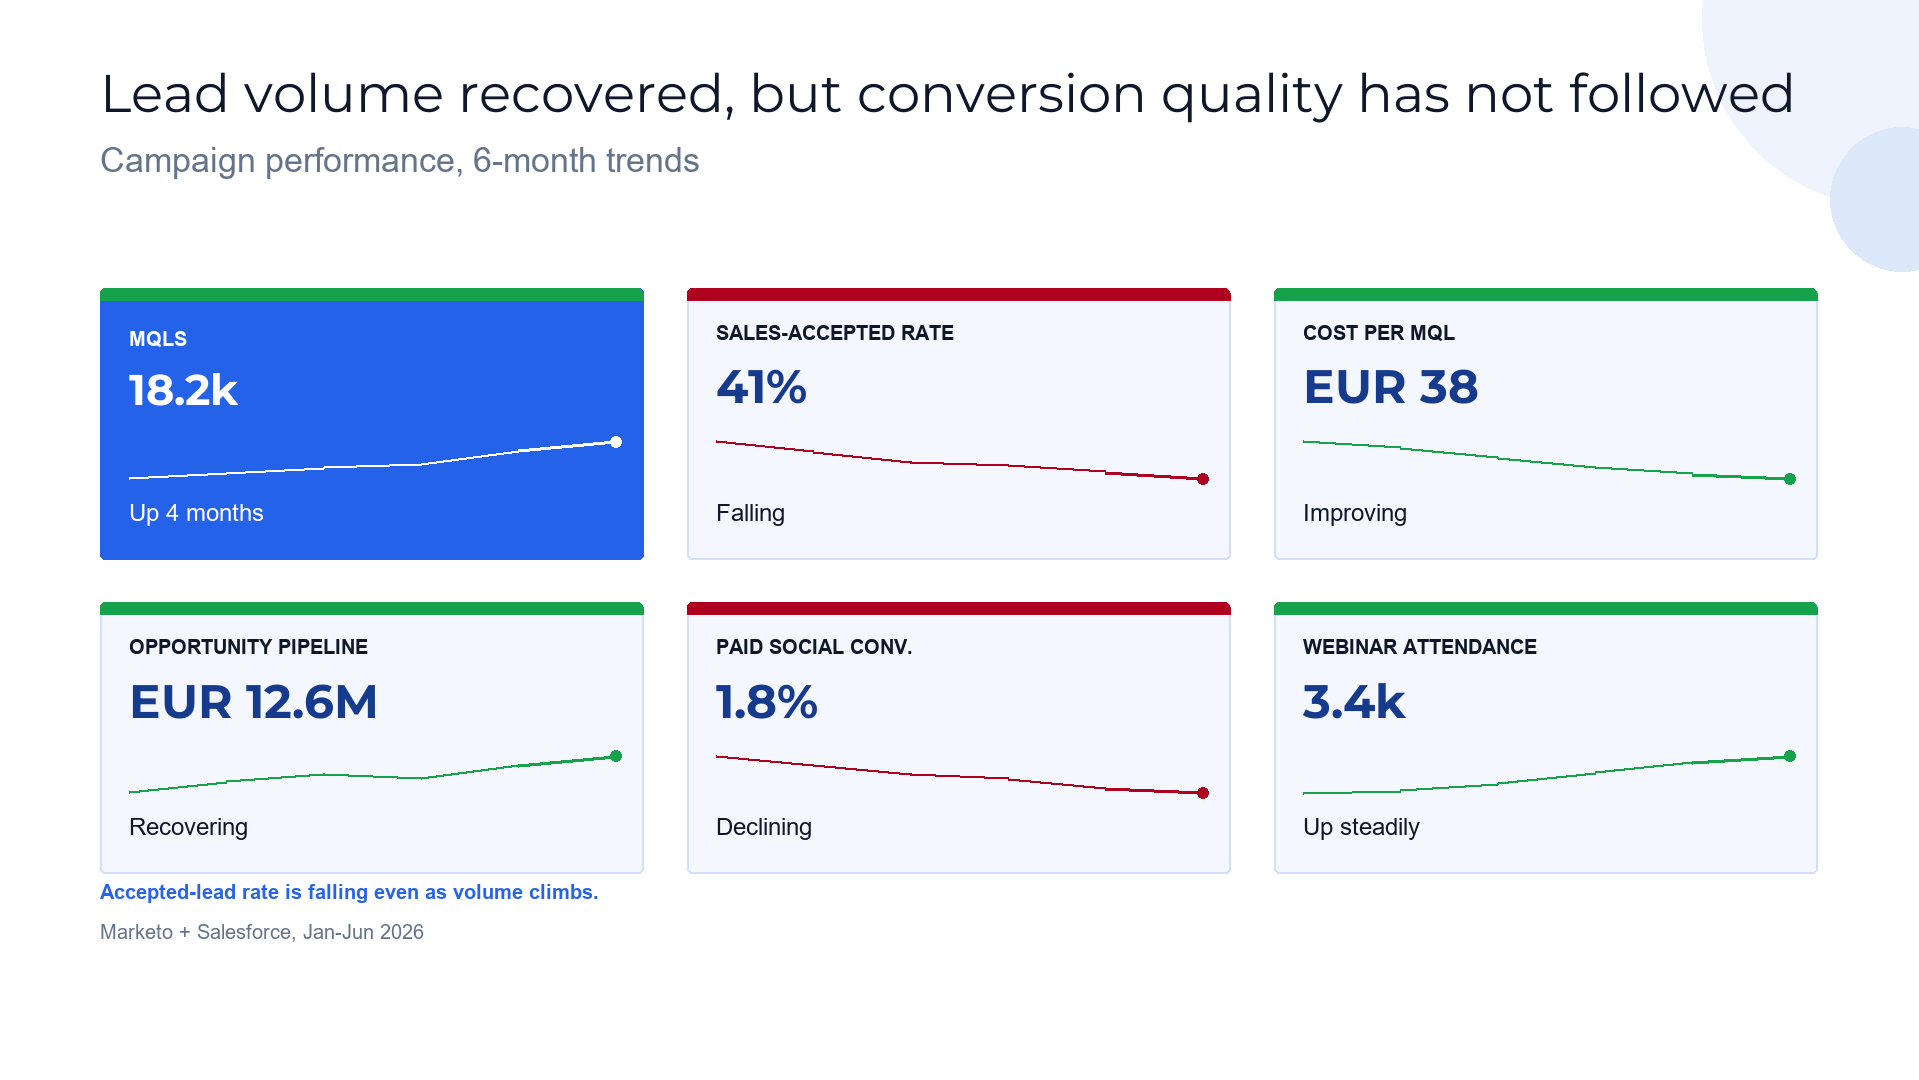
Task: Click the green bar atop Cost per MQL card
Action: point(1546,294)
